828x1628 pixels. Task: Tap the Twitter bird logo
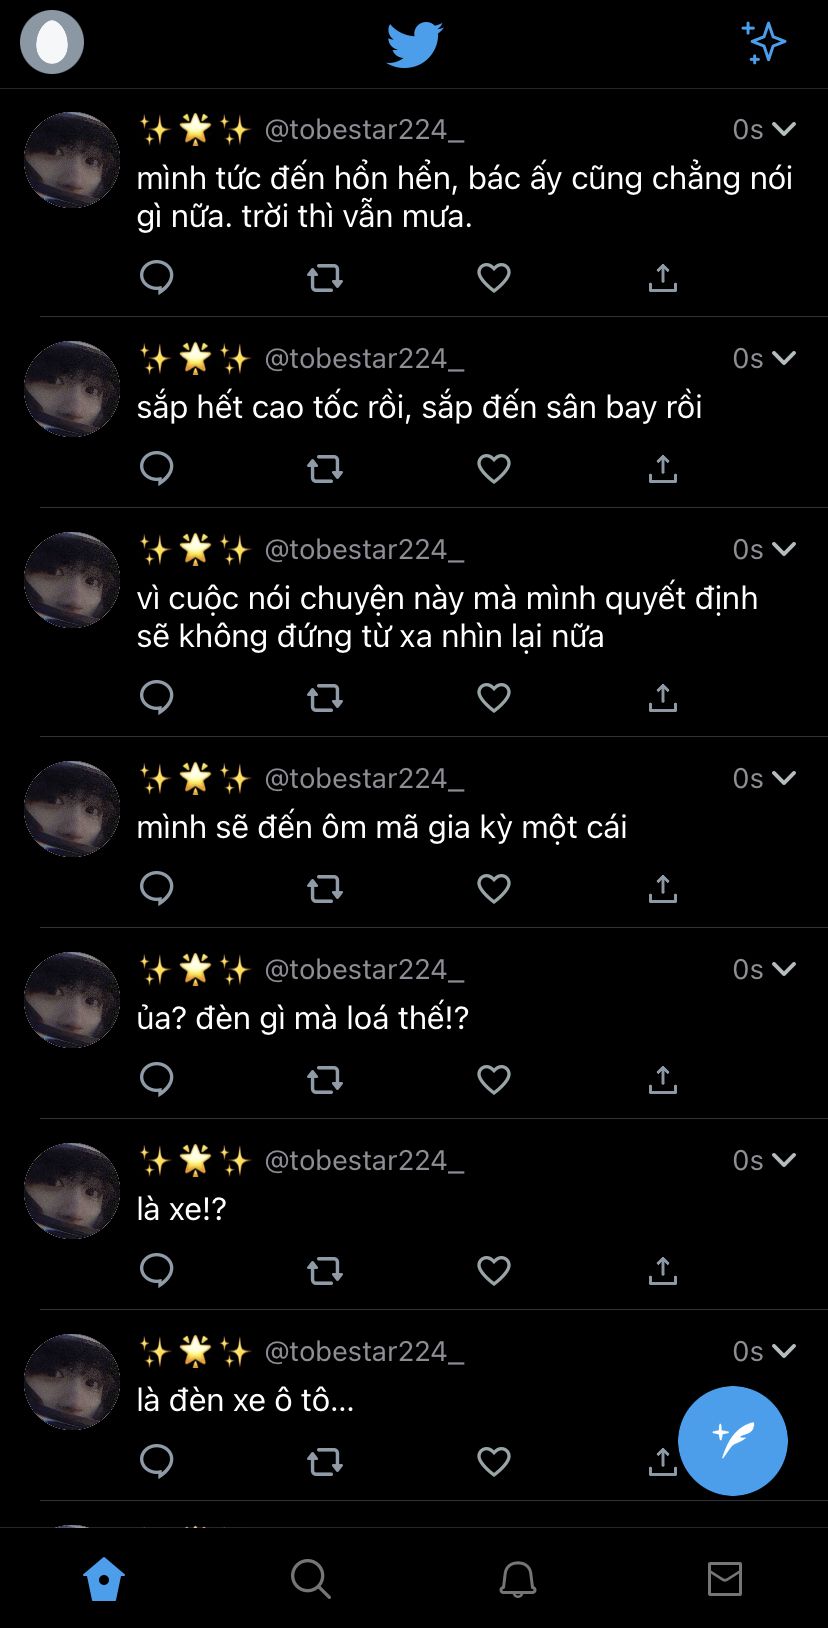[x=414, y=45]
